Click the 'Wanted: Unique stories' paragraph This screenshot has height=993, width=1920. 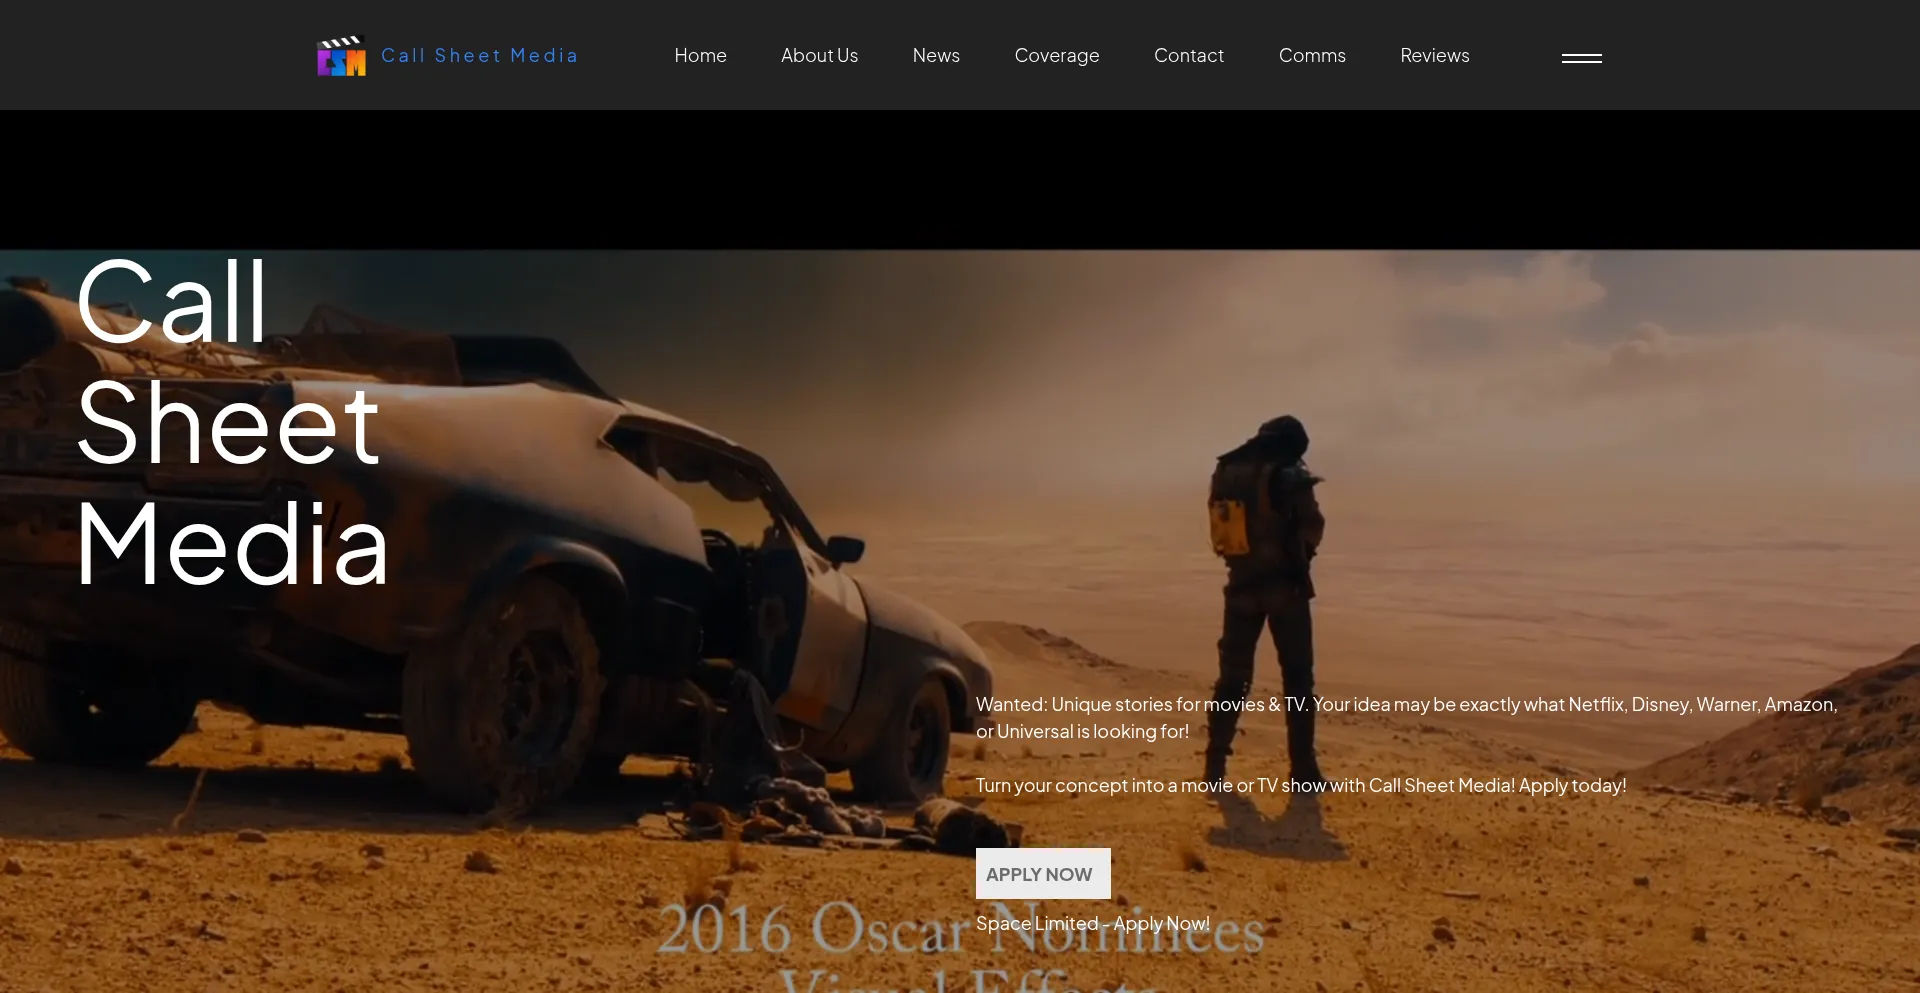click(x=1405, y=718)
